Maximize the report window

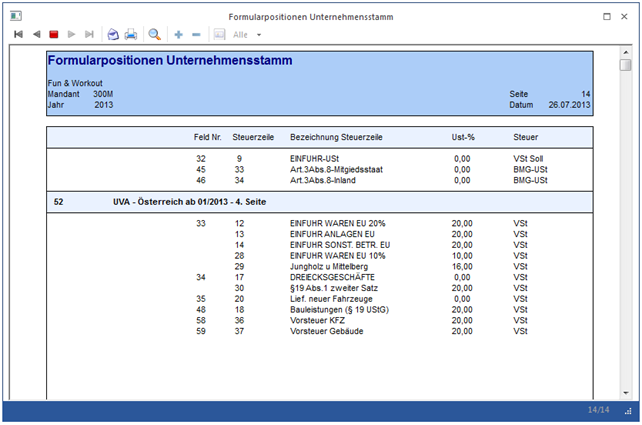607,15
